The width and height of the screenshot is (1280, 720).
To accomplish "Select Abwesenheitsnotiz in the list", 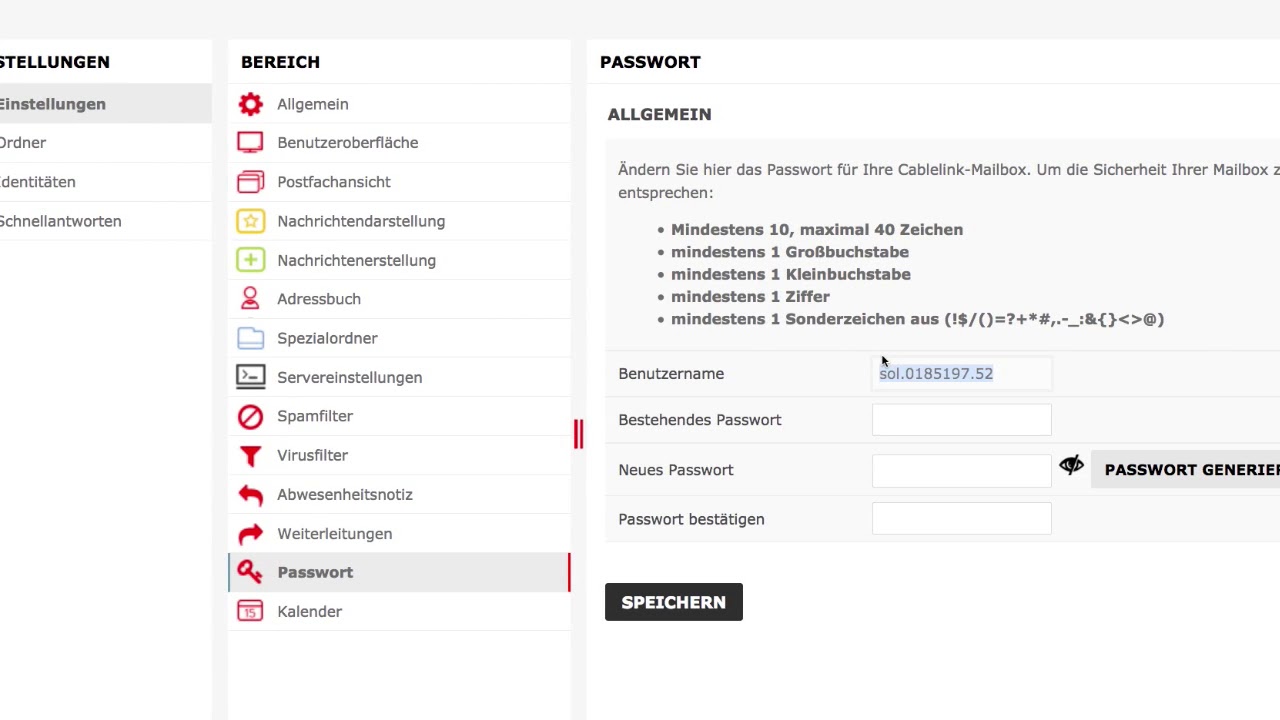I will 344,494.
